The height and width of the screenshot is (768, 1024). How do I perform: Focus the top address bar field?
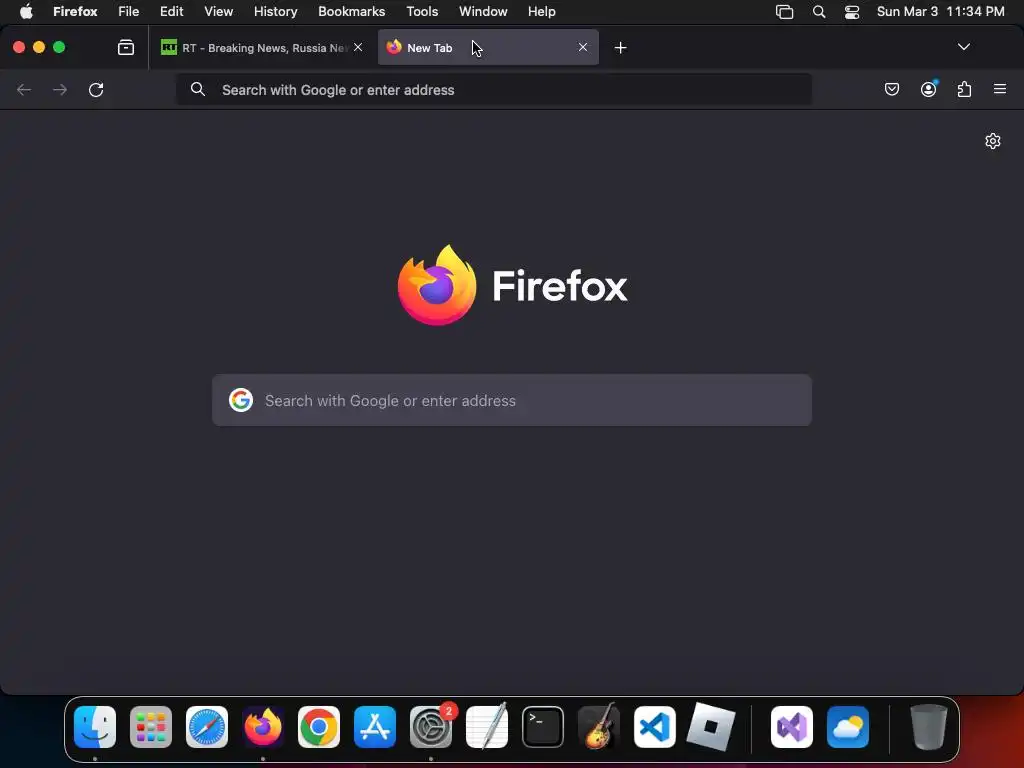point(494,89)
